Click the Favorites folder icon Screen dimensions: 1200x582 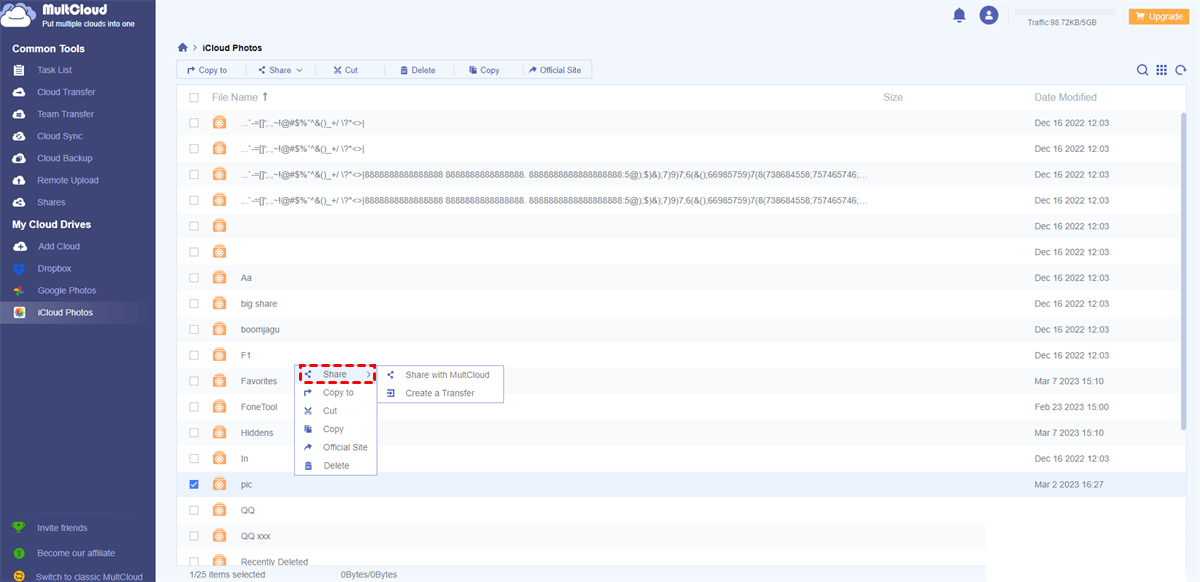pos(219,381)
